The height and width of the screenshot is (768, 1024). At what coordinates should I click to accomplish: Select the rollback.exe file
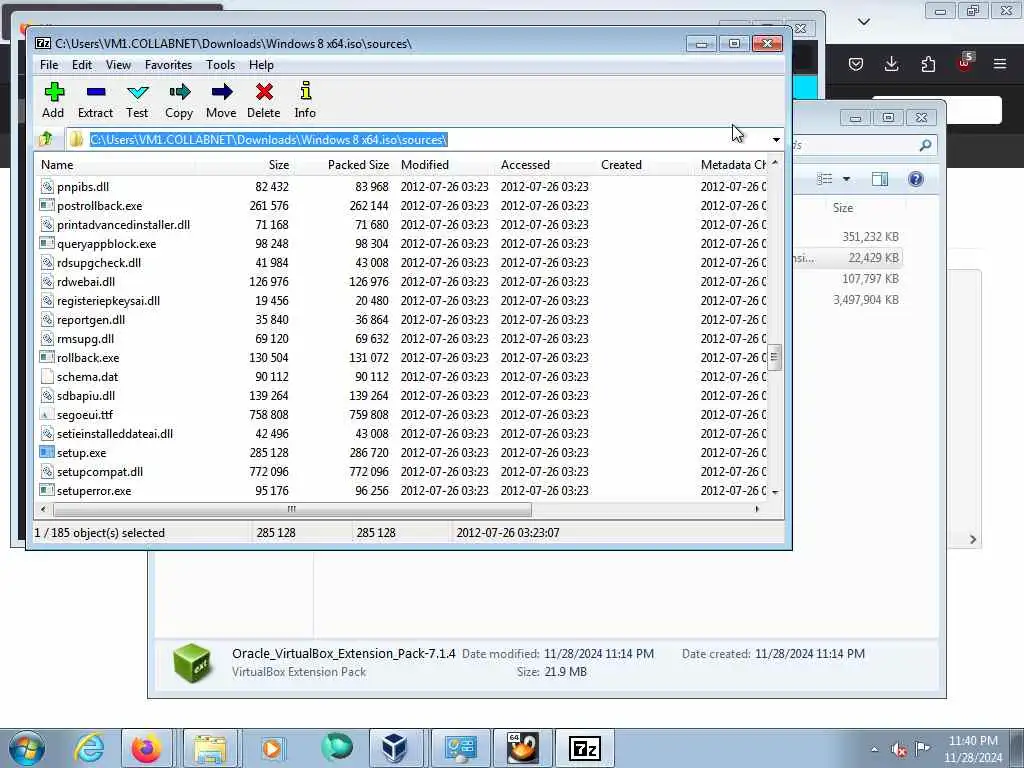(x=88, y=357)
